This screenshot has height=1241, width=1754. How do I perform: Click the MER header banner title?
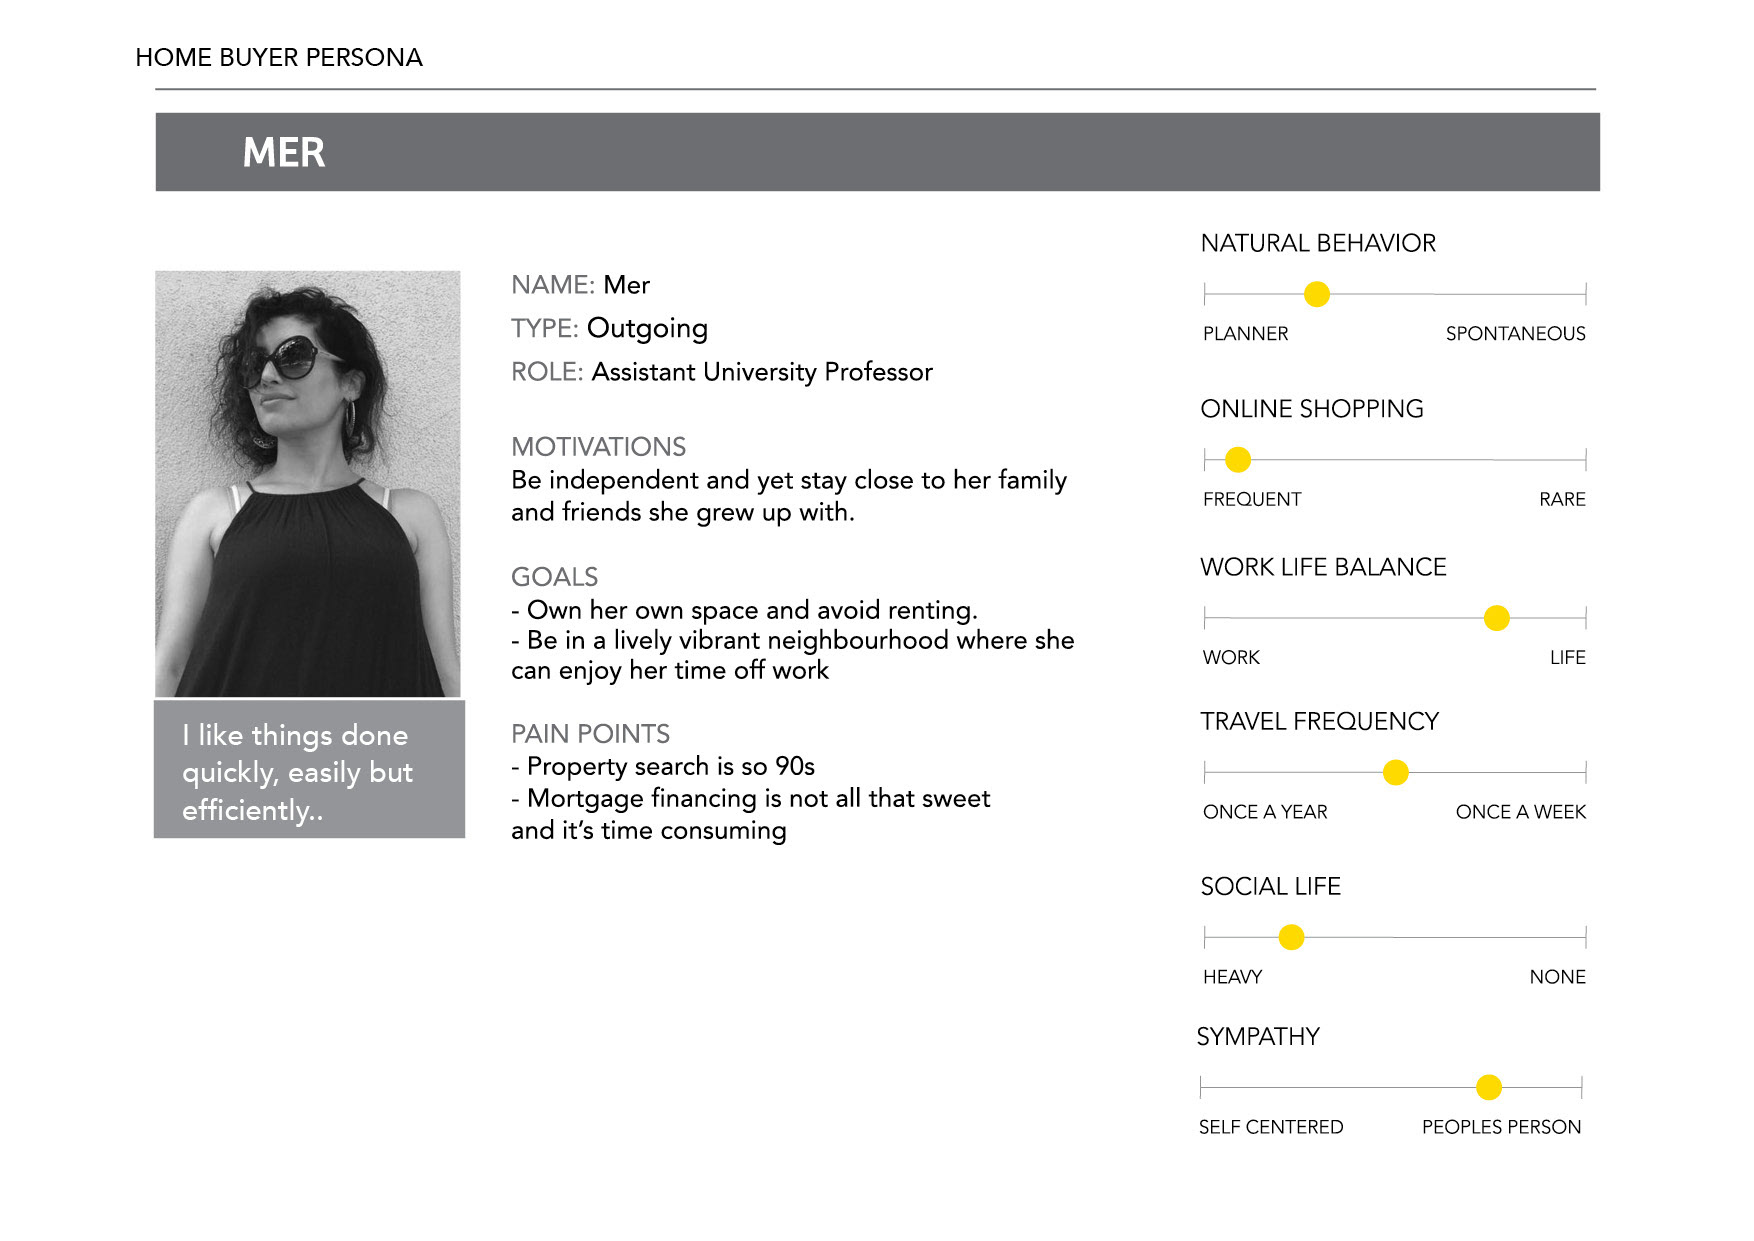tap(284, 153)
